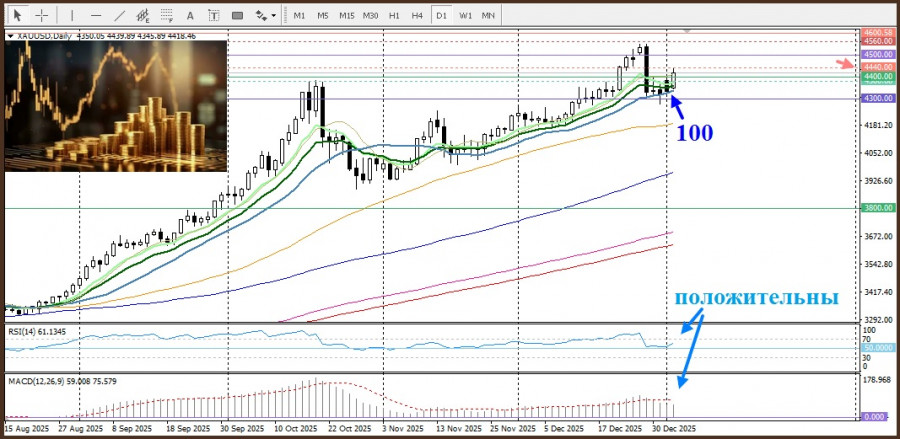Select the gray rectangle shape tool
The width and height of the screenshot is (900, 439).
(x=237, y=15)
